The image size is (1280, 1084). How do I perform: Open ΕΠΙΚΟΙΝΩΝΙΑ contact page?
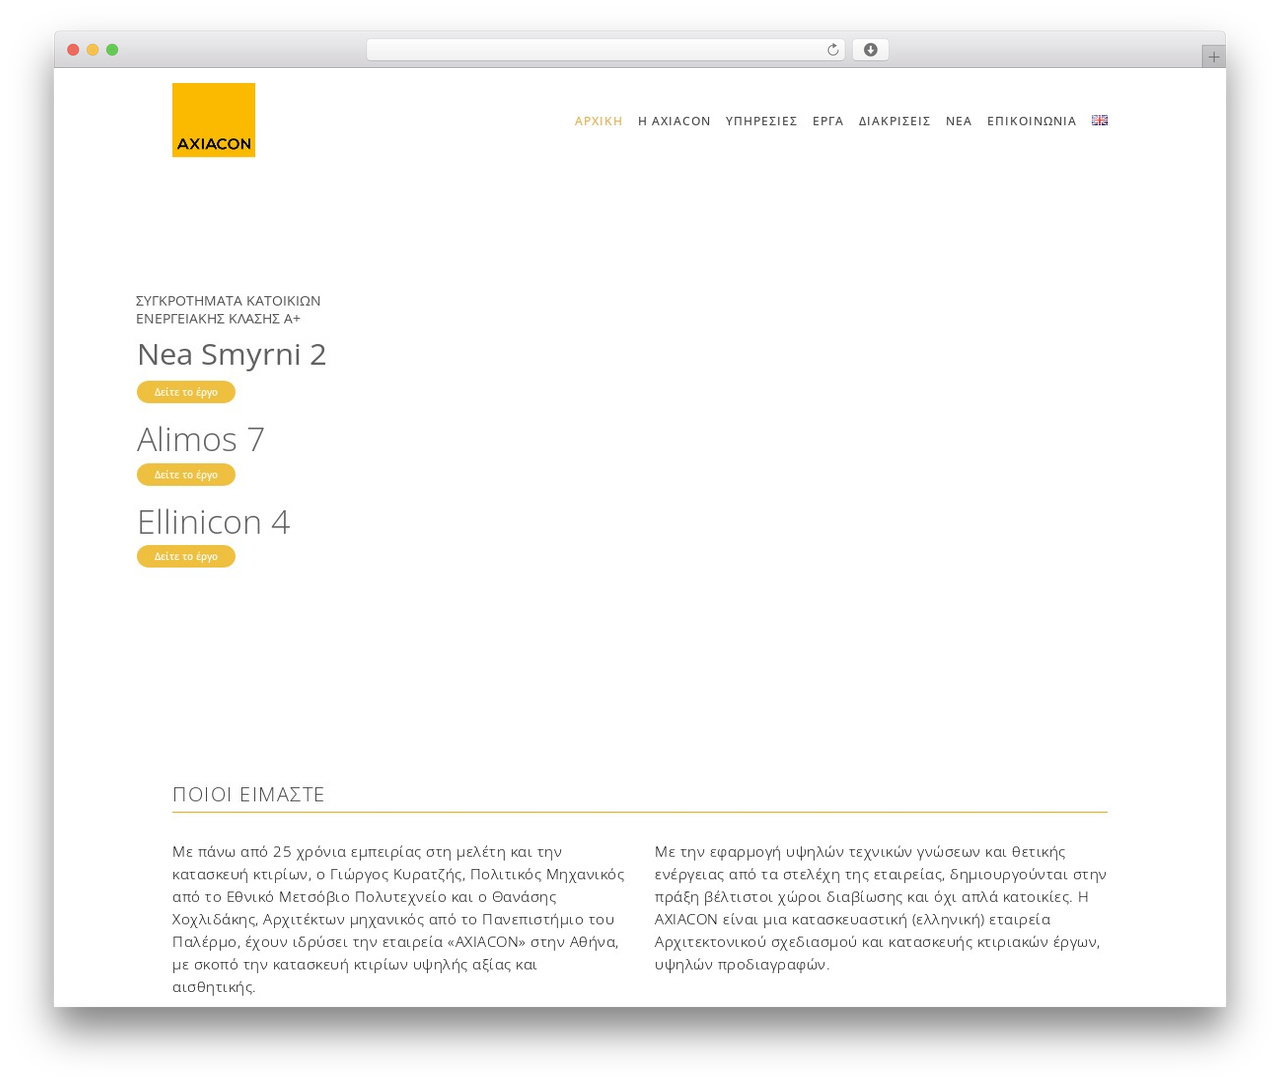click(1031, 121)
